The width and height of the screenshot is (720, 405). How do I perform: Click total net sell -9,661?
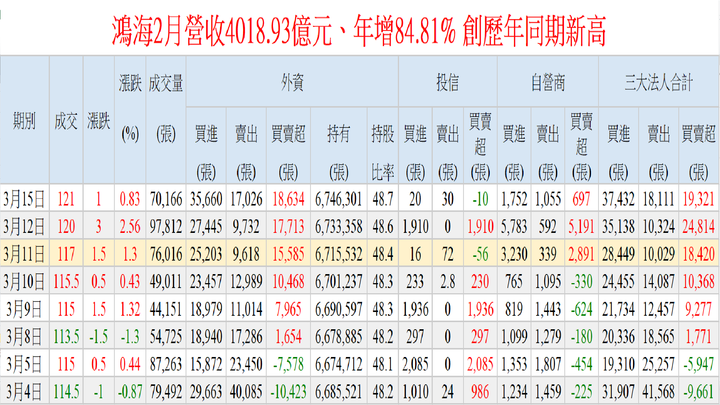(698, 392)
